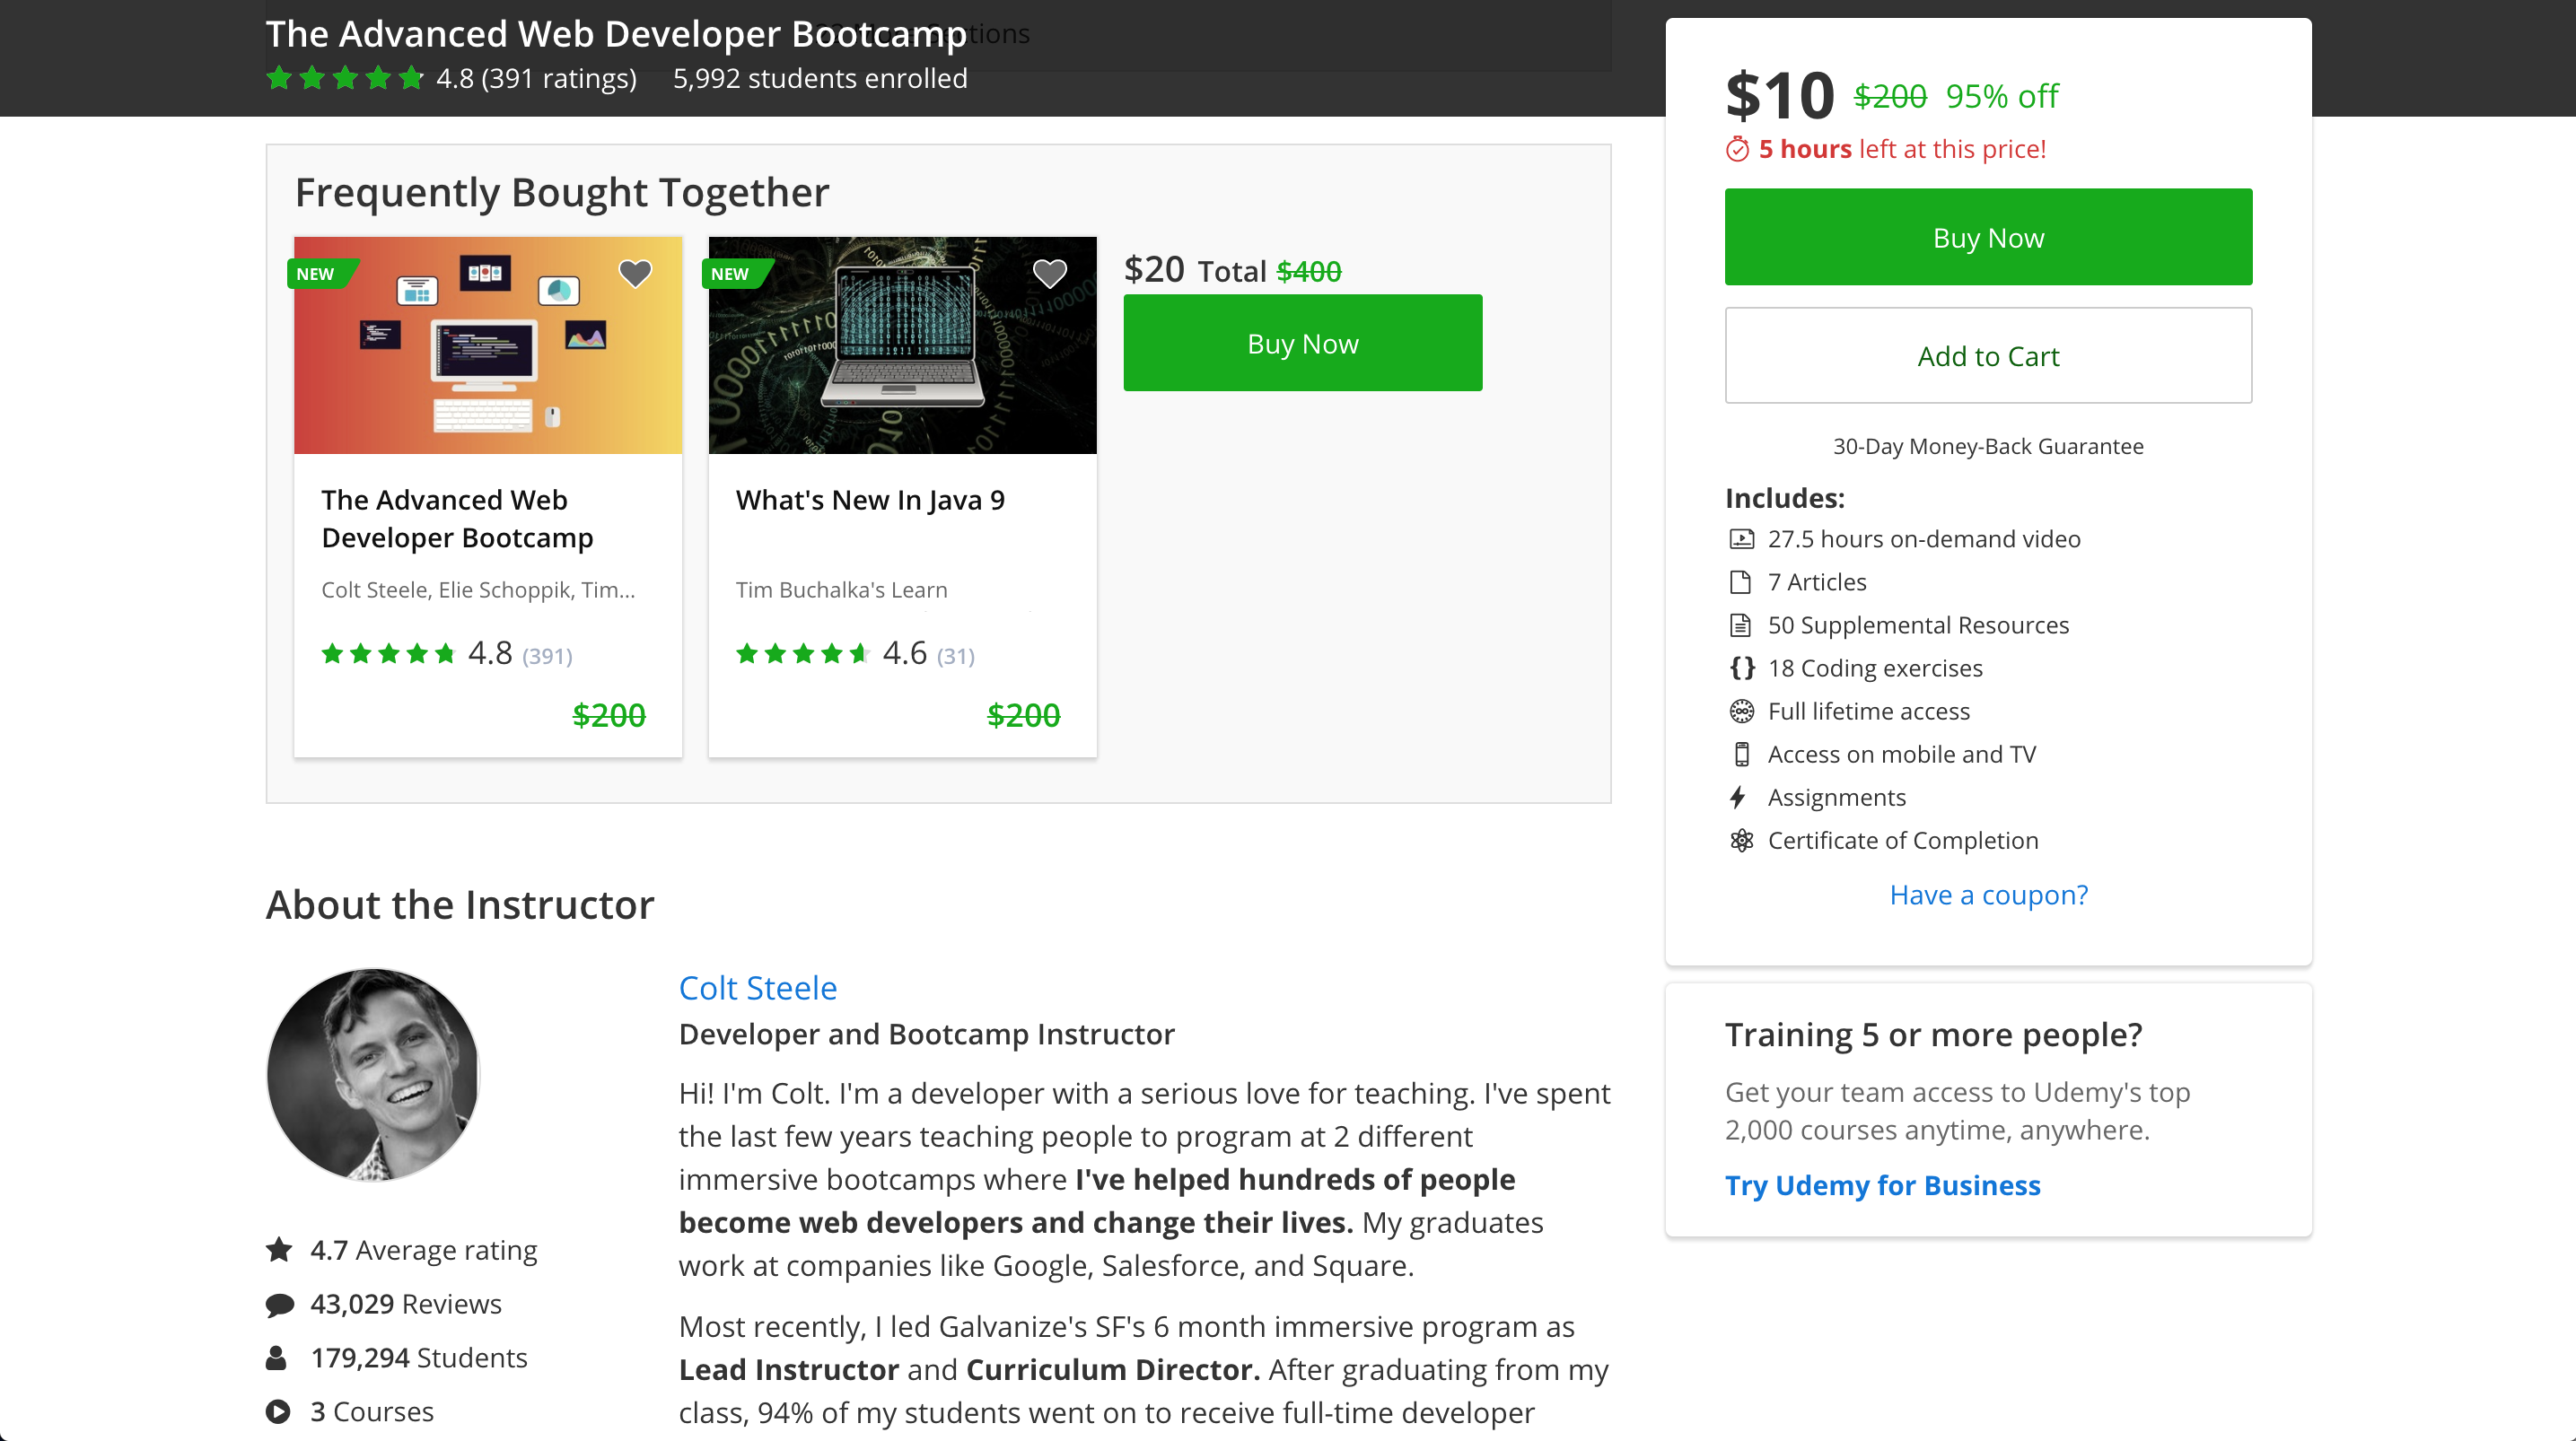
Task: Click Add to Cart button
Action: (x=1987, y=356)
